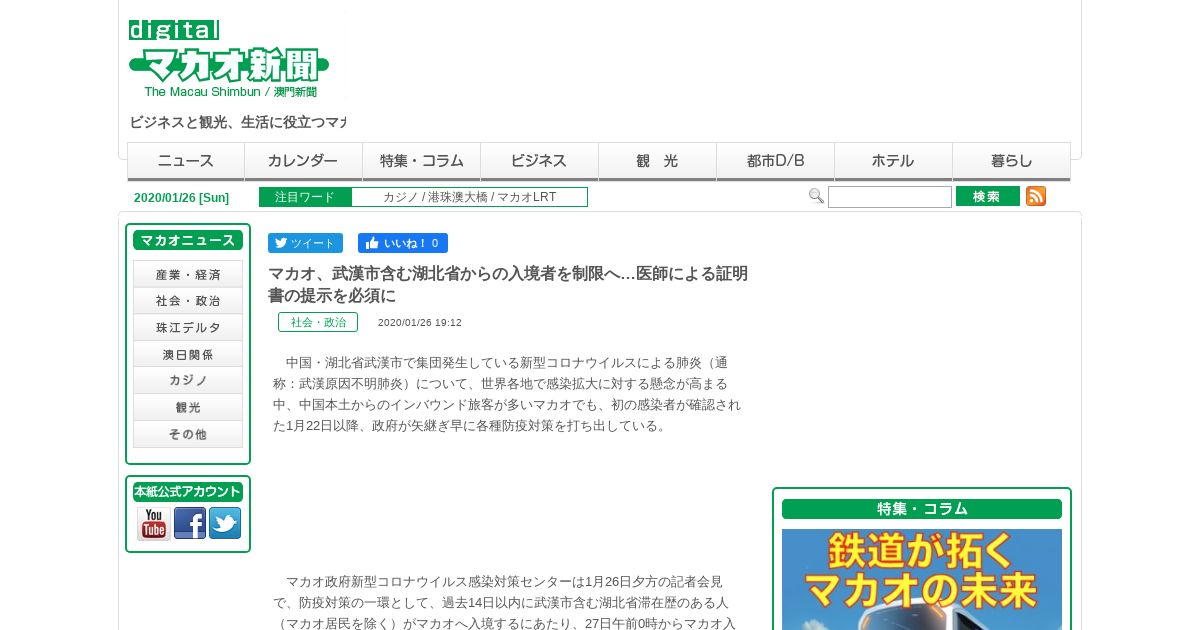Open the YouTube official account icon
Screen dimensions: 1200x630
(x=154, y=524)
